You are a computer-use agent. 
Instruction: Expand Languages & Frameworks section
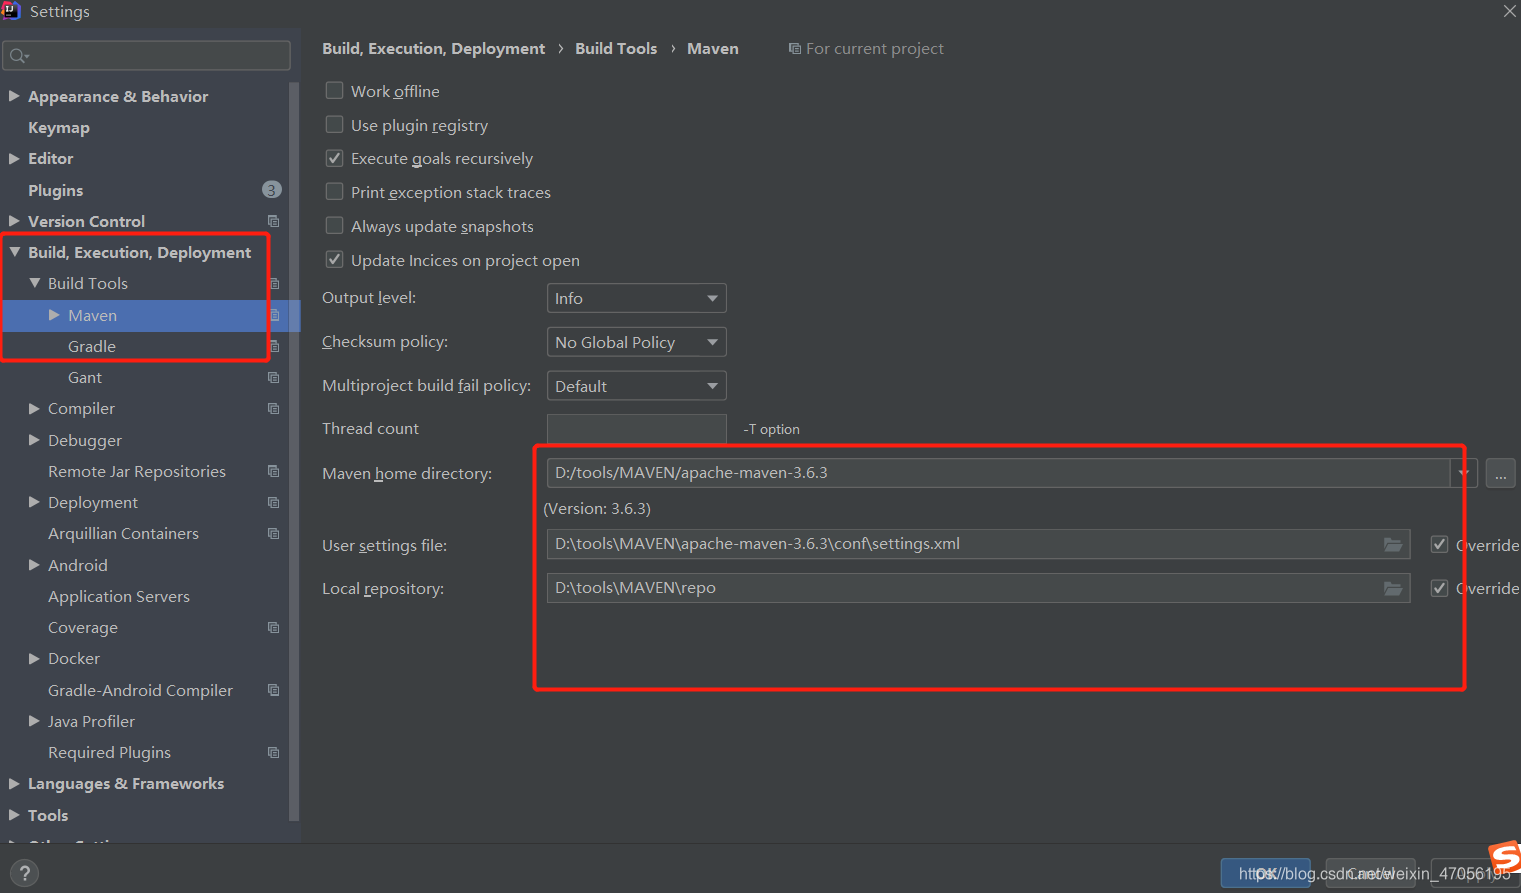click(x=14, y=783)
